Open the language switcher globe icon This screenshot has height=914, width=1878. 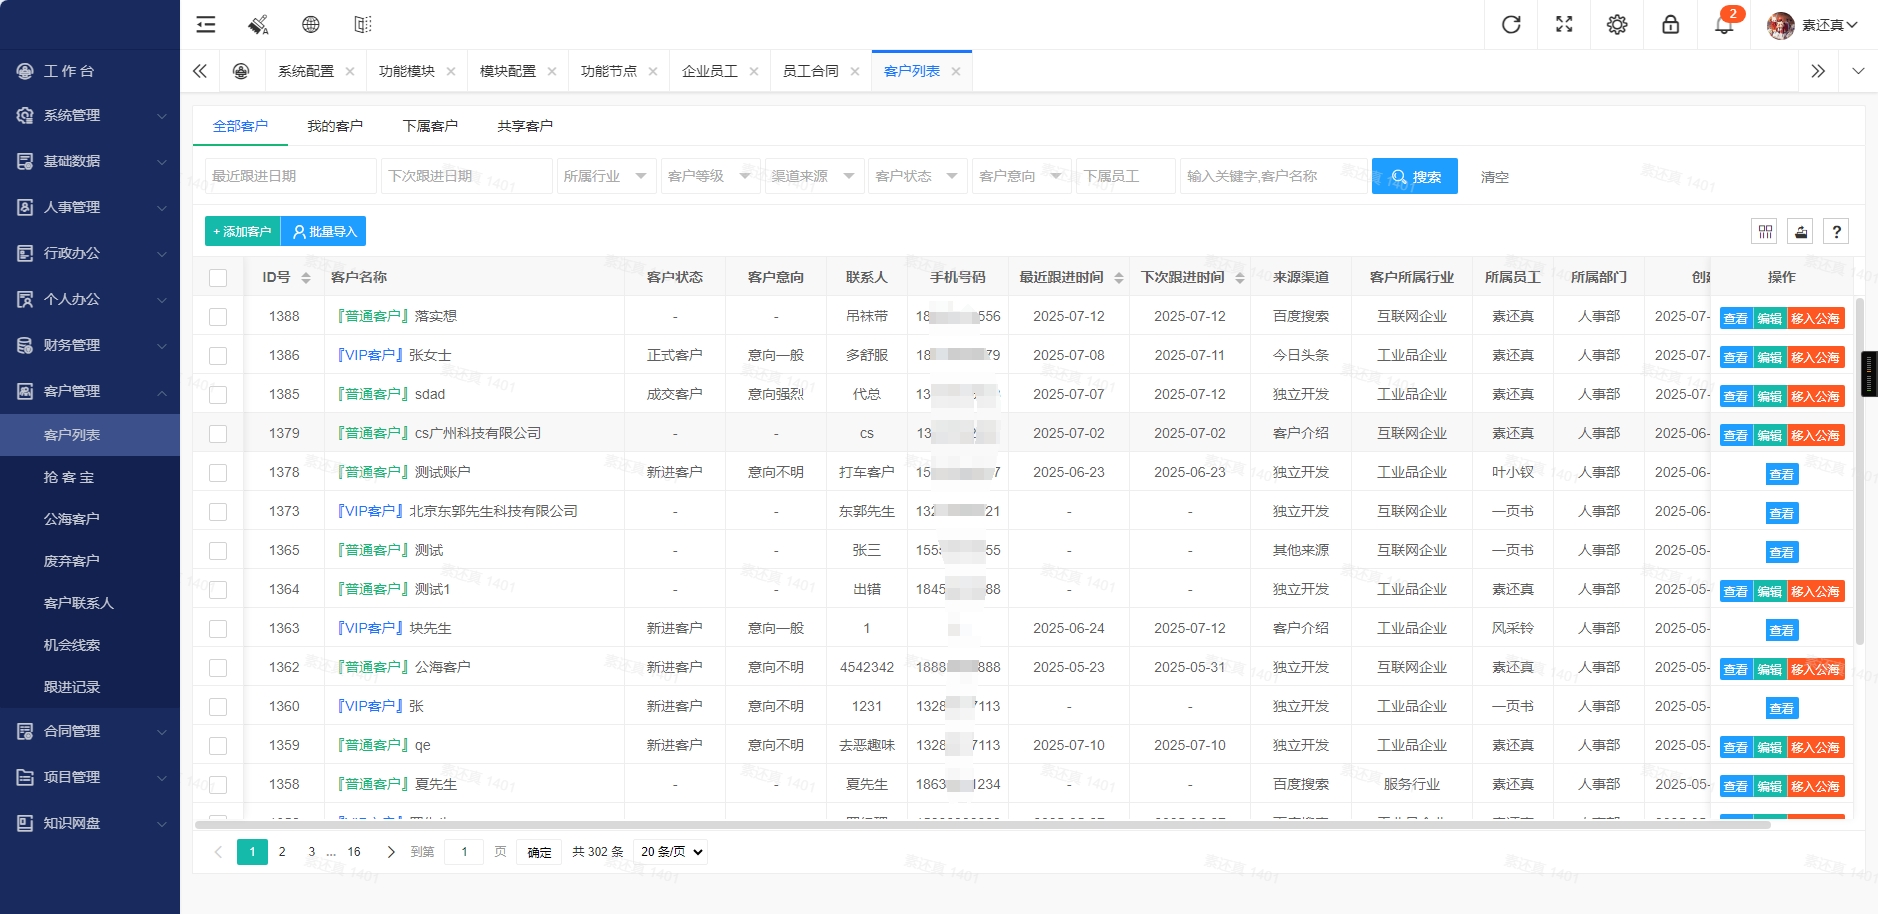pos(312,24)
